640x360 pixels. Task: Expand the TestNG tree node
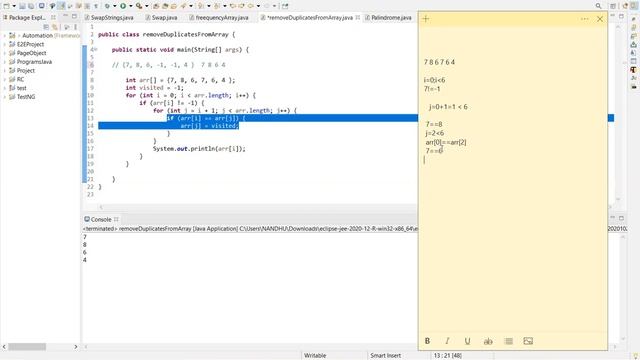pos(4,97)
